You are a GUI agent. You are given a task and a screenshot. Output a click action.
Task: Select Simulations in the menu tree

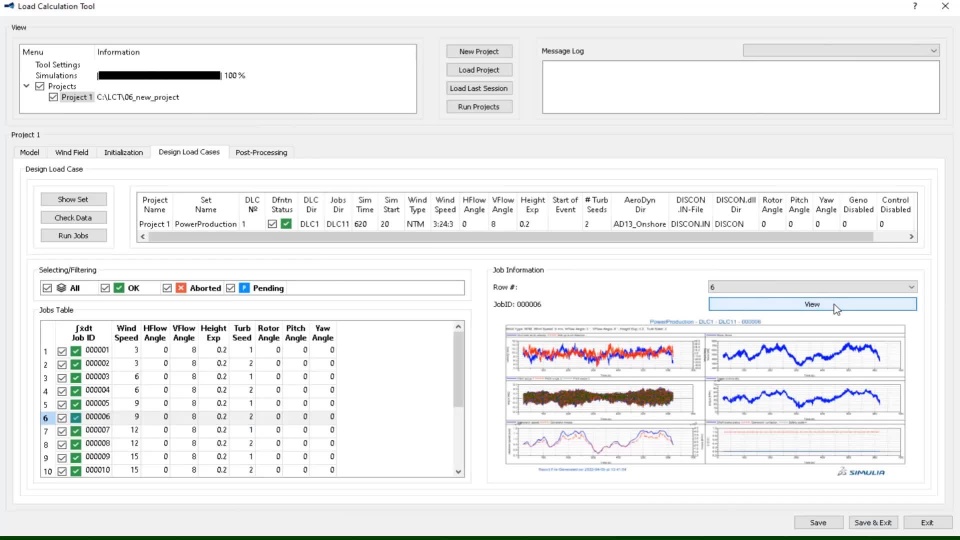[56, 75]
